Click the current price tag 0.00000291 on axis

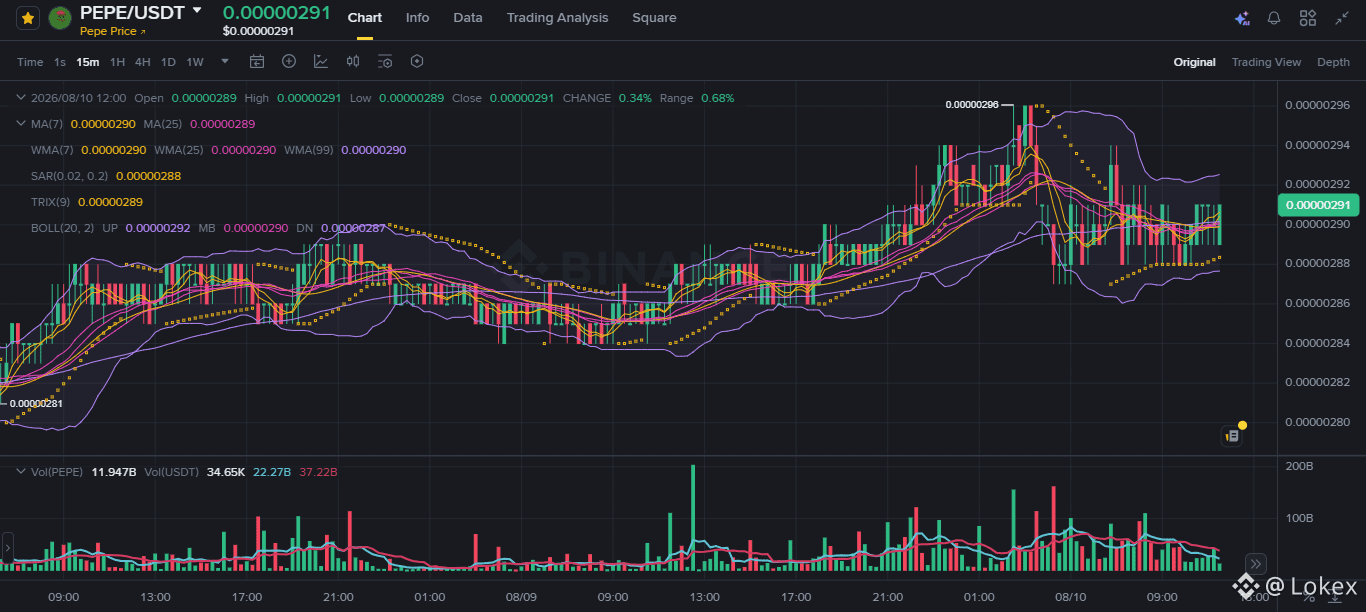[1319, 205]
